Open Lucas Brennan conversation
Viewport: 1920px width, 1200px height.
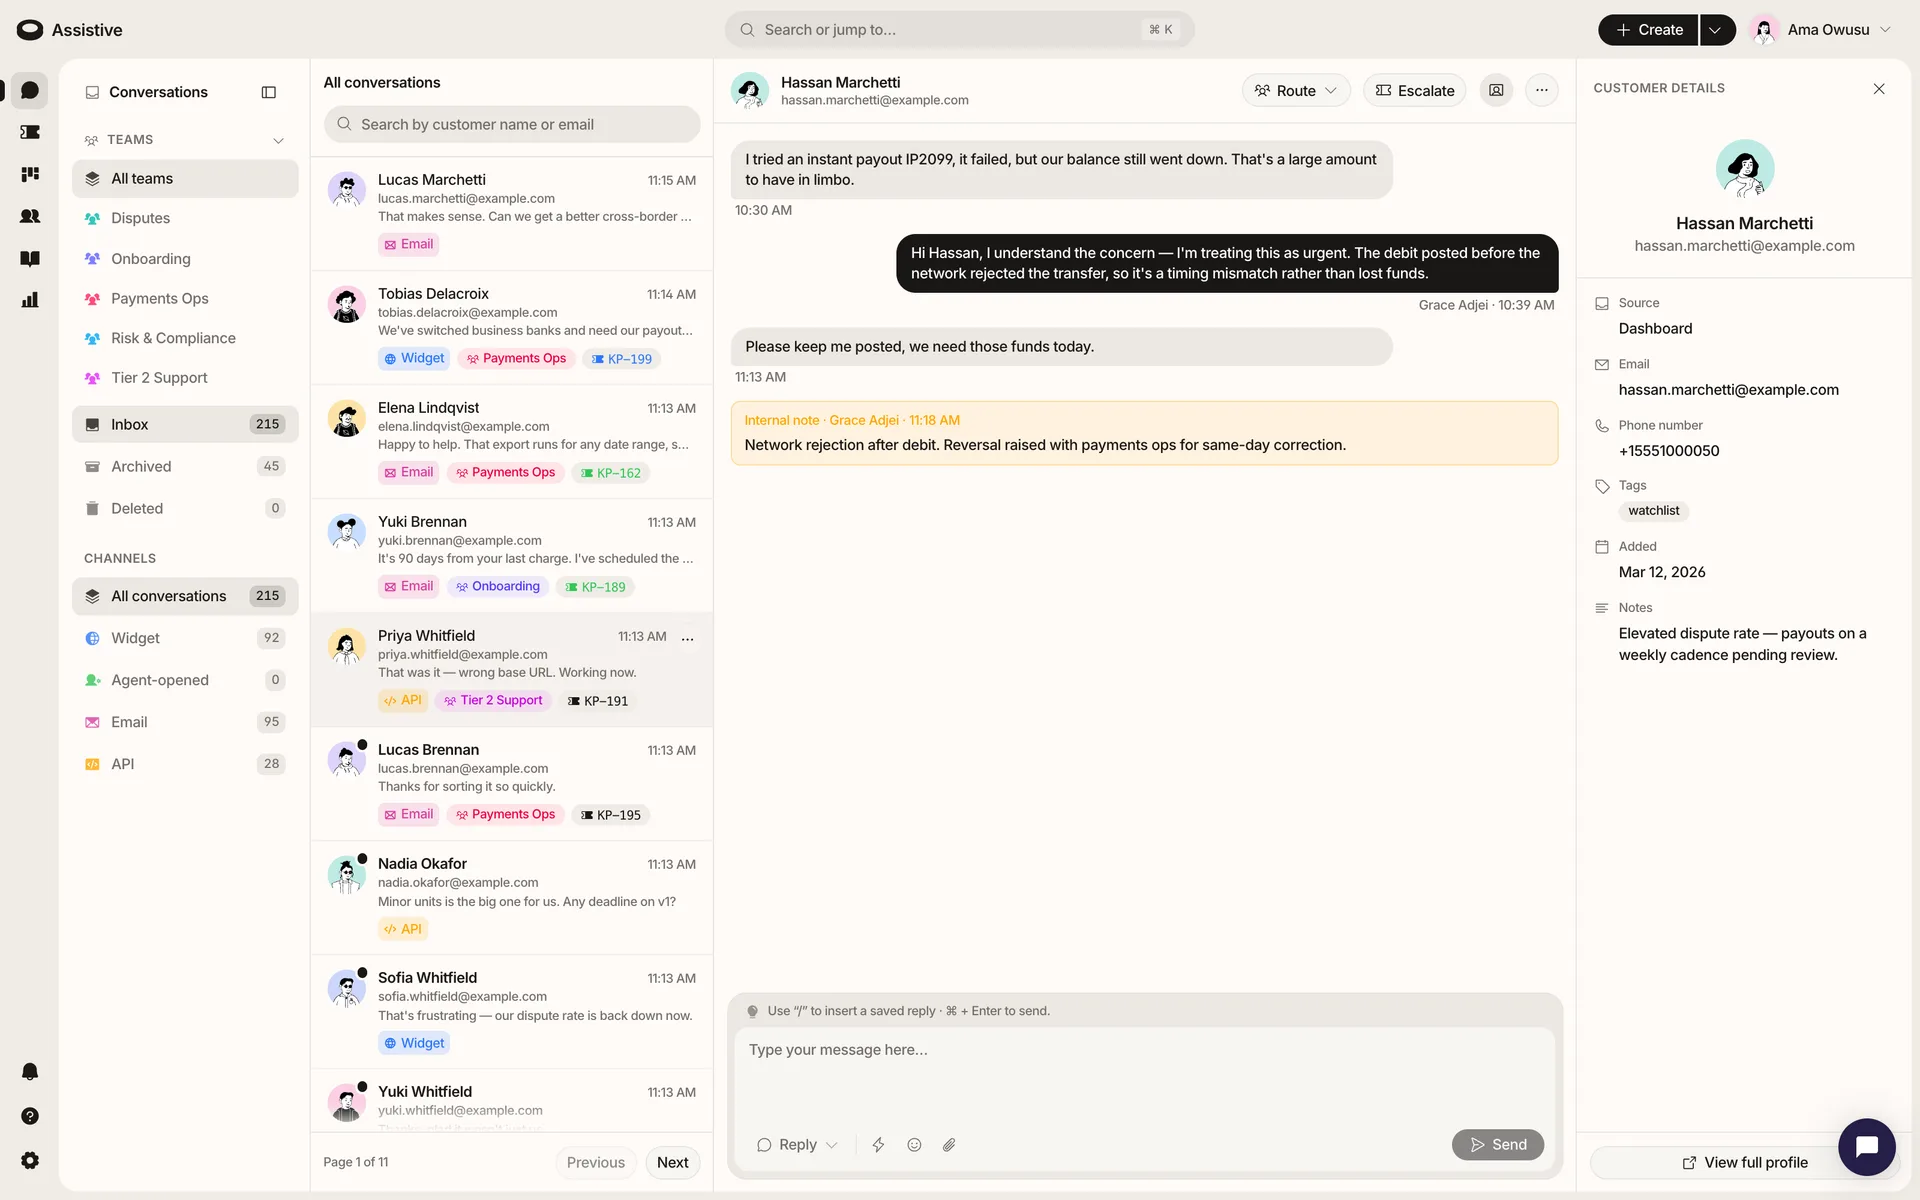coord(512,783)
